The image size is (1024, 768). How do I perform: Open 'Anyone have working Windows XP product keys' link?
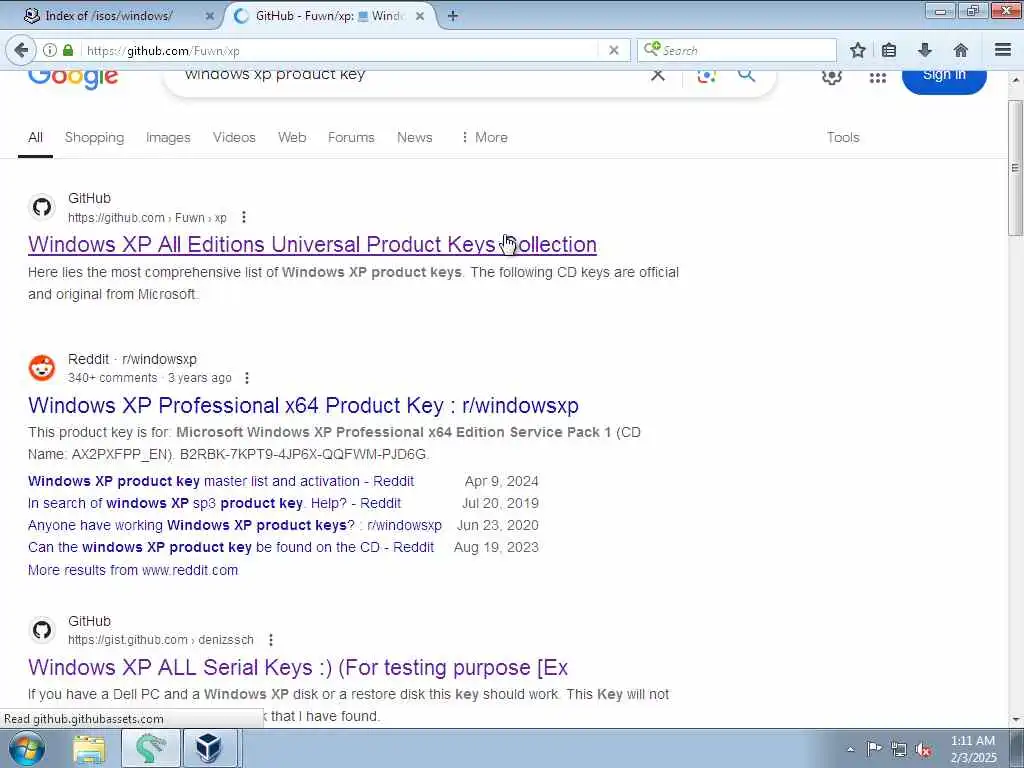[234, 526]
